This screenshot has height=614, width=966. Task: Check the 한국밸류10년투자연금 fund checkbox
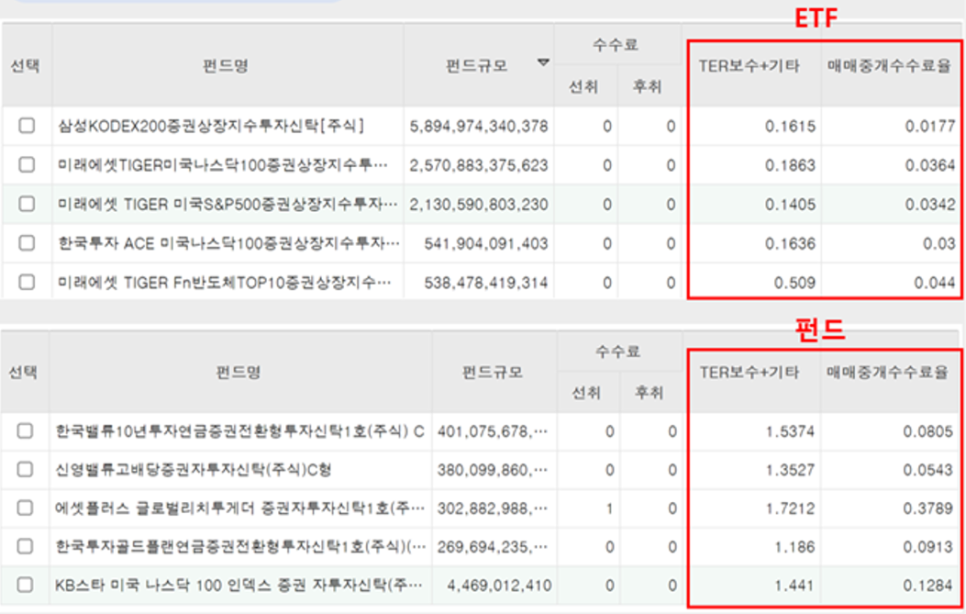click(25, 431)
